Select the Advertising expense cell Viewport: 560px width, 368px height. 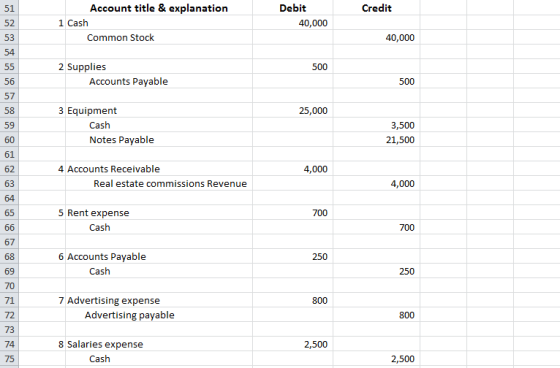click(x=159, y=300)
